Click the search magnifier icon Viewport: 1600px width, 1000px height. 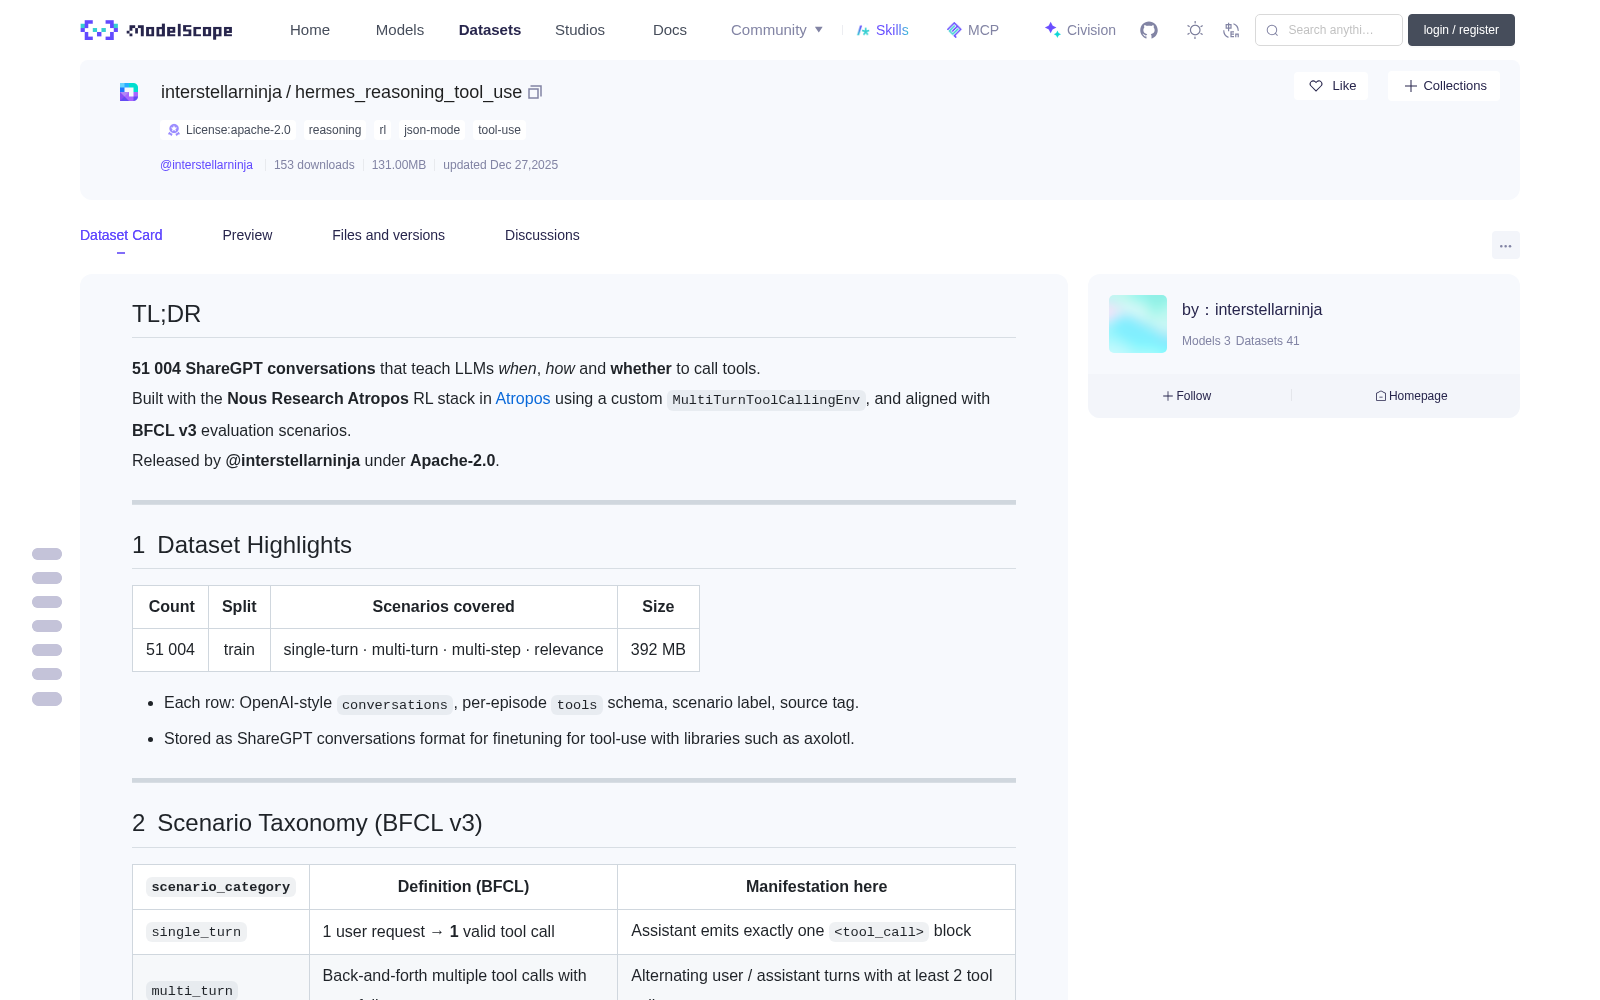click(1272, 30)
